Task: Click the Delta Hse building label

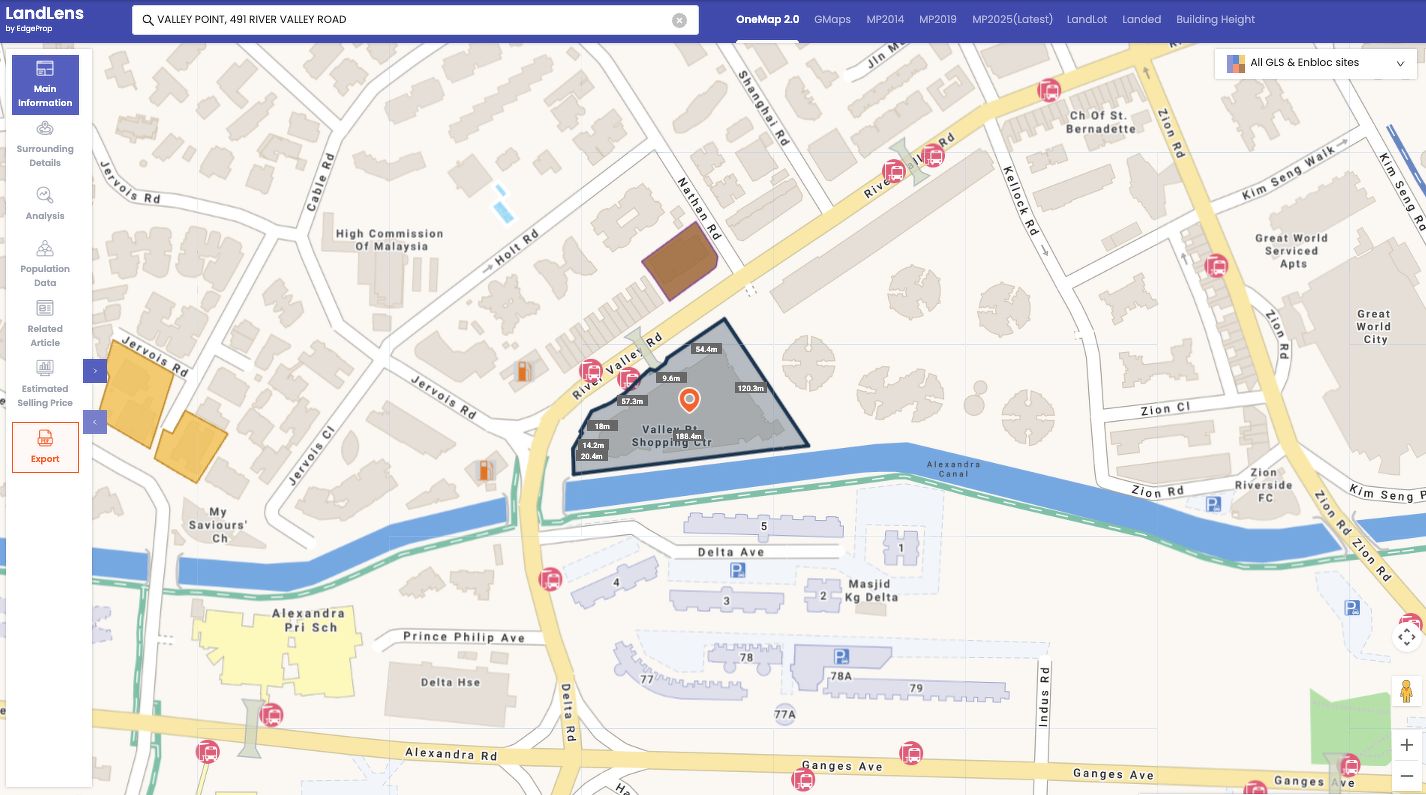Action: tap(450, 683)
